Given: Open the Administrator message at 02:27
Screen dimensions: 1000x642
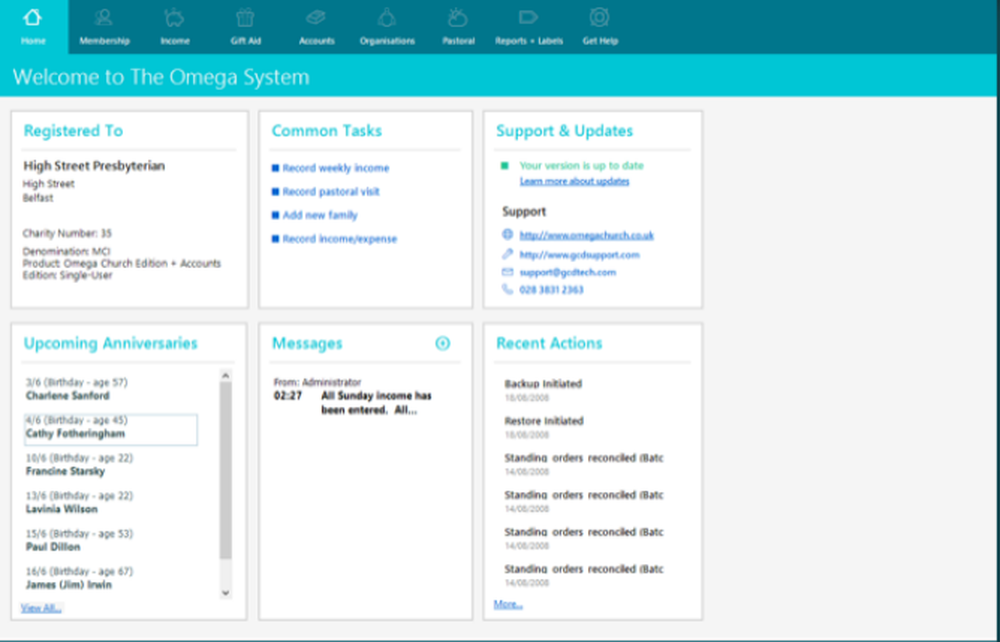Looking at the screenshot, I should pos(353,397).
